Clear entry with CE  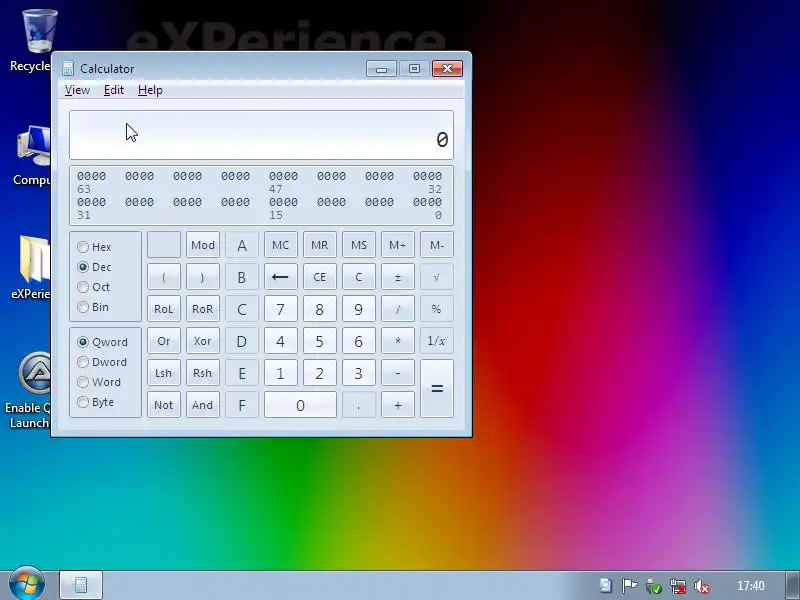coord(320,277)
